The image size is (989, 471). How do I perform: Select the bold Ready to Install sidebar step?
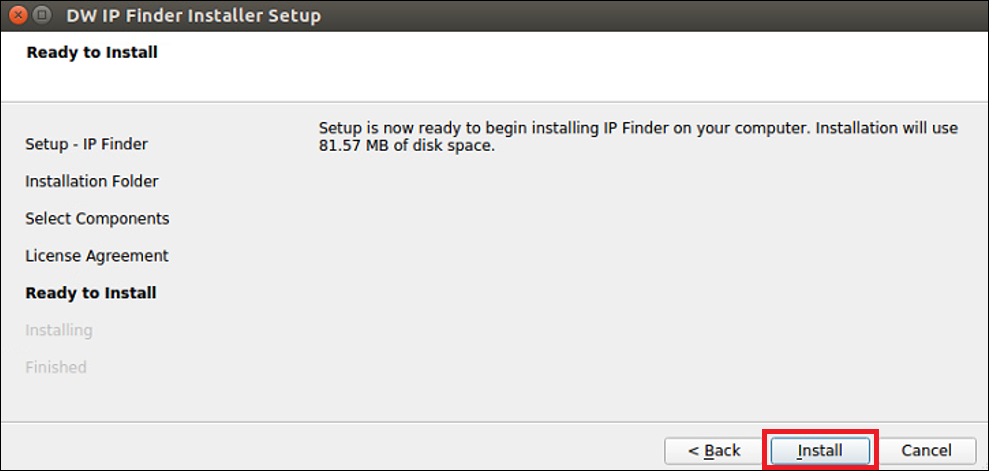click(91, 293)
